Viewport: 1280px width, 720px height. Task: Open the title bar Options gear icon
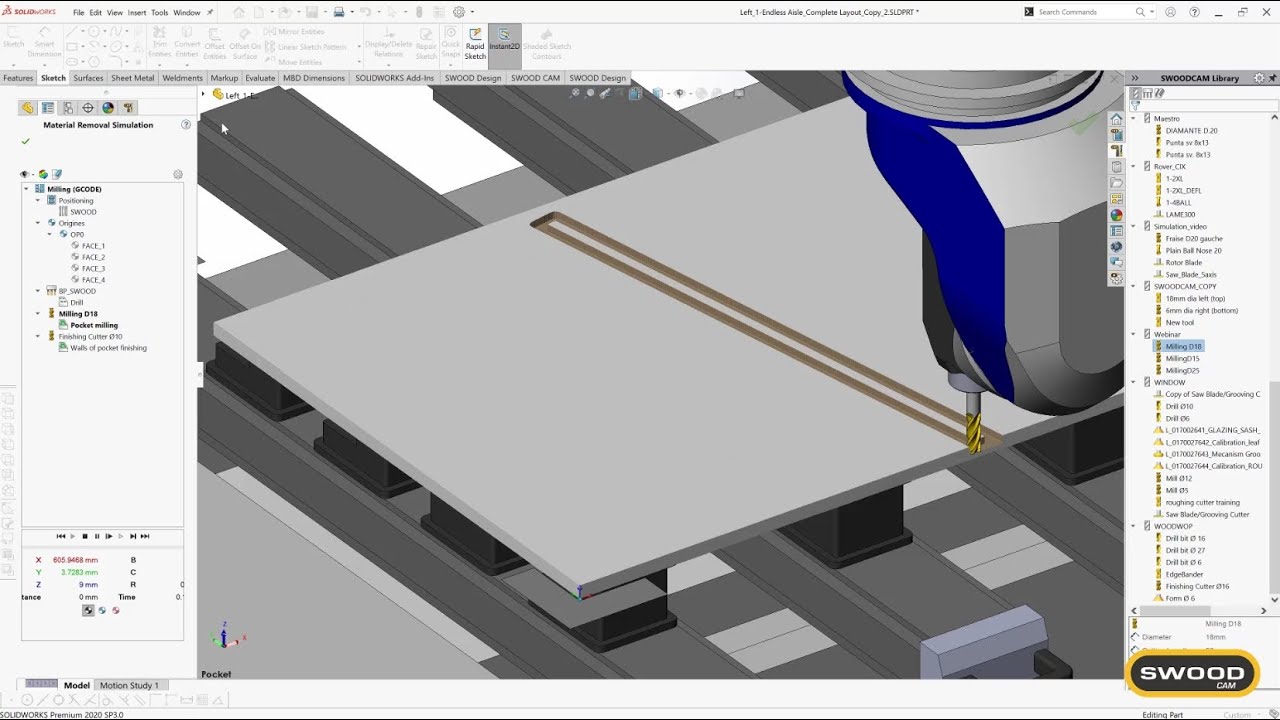click(x=459, y=12)
